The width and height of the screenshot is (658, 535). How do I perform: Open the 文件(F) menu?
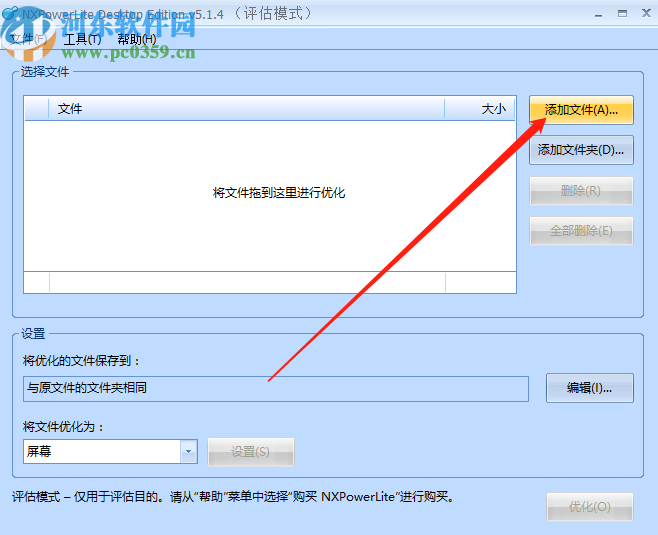tap(28, 39)
